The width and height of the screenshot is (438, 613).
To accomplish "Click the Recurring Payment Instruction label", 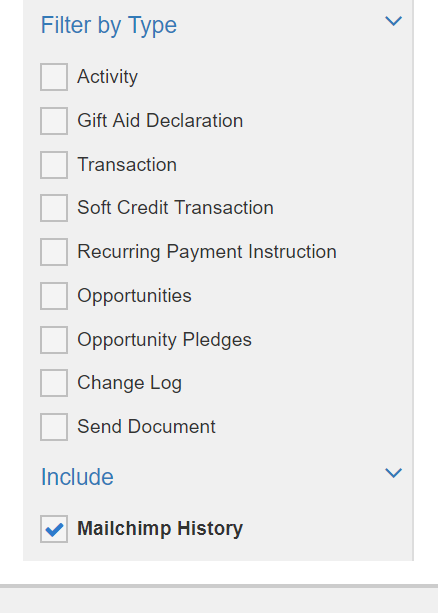I will [x=207, y=251].
